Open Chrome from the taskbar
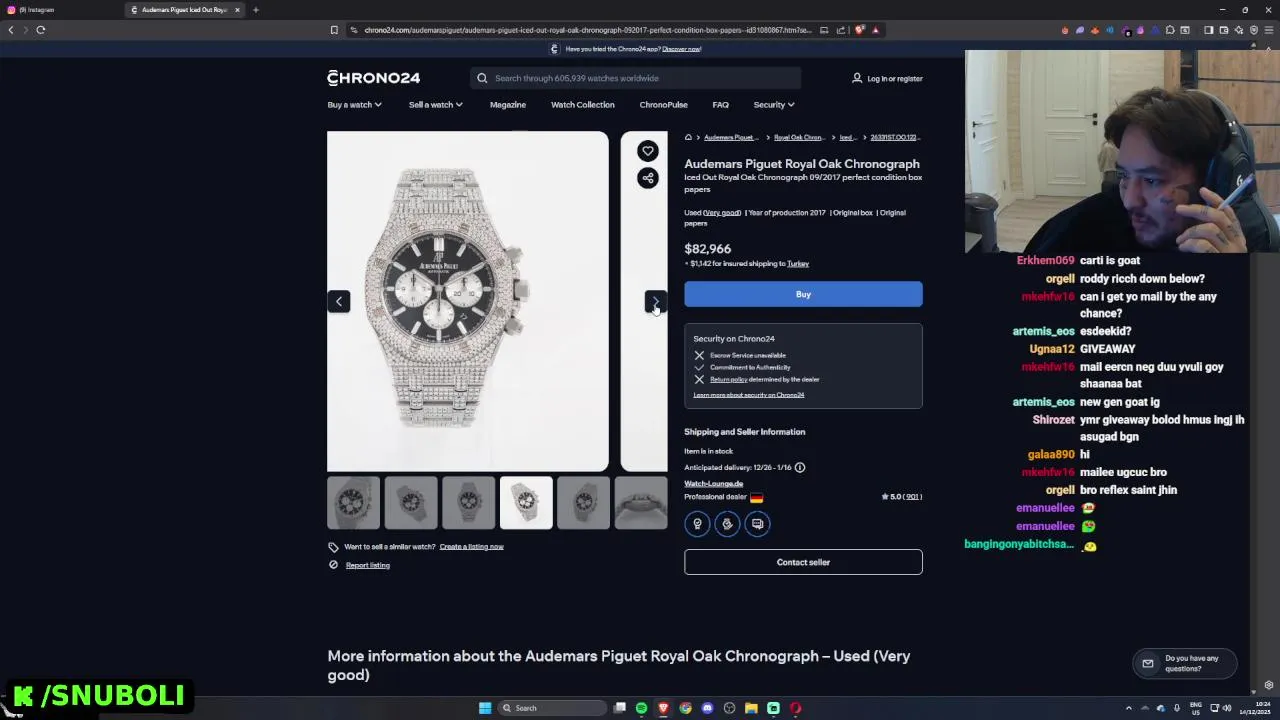The image size is (1280, 720). (x=685, y=708)
